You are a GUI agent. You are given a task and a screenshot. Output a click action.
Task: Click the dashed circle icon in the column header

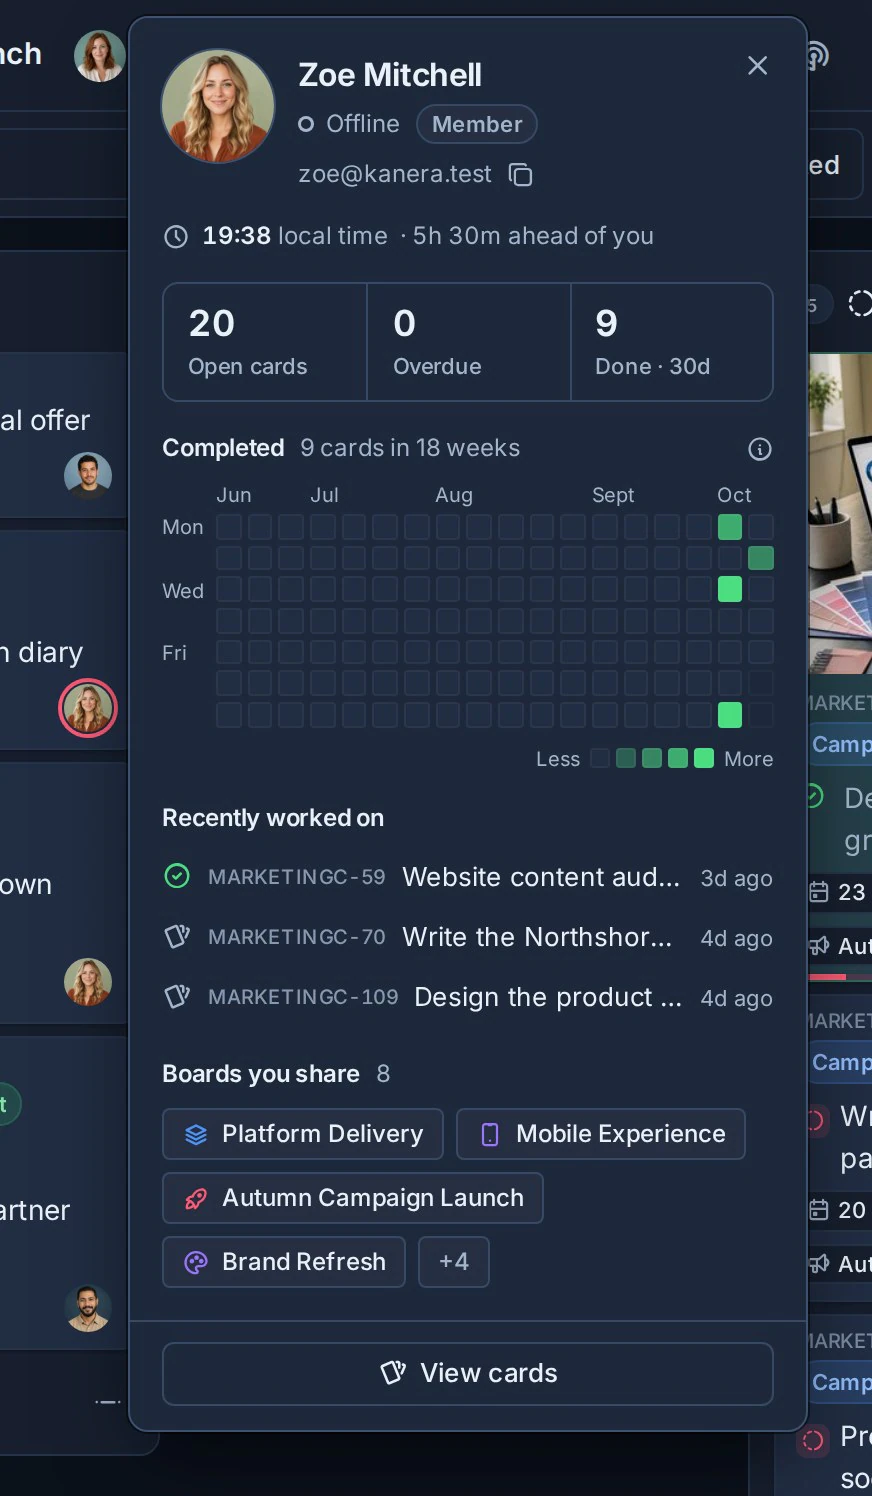[x=860, y=303]
